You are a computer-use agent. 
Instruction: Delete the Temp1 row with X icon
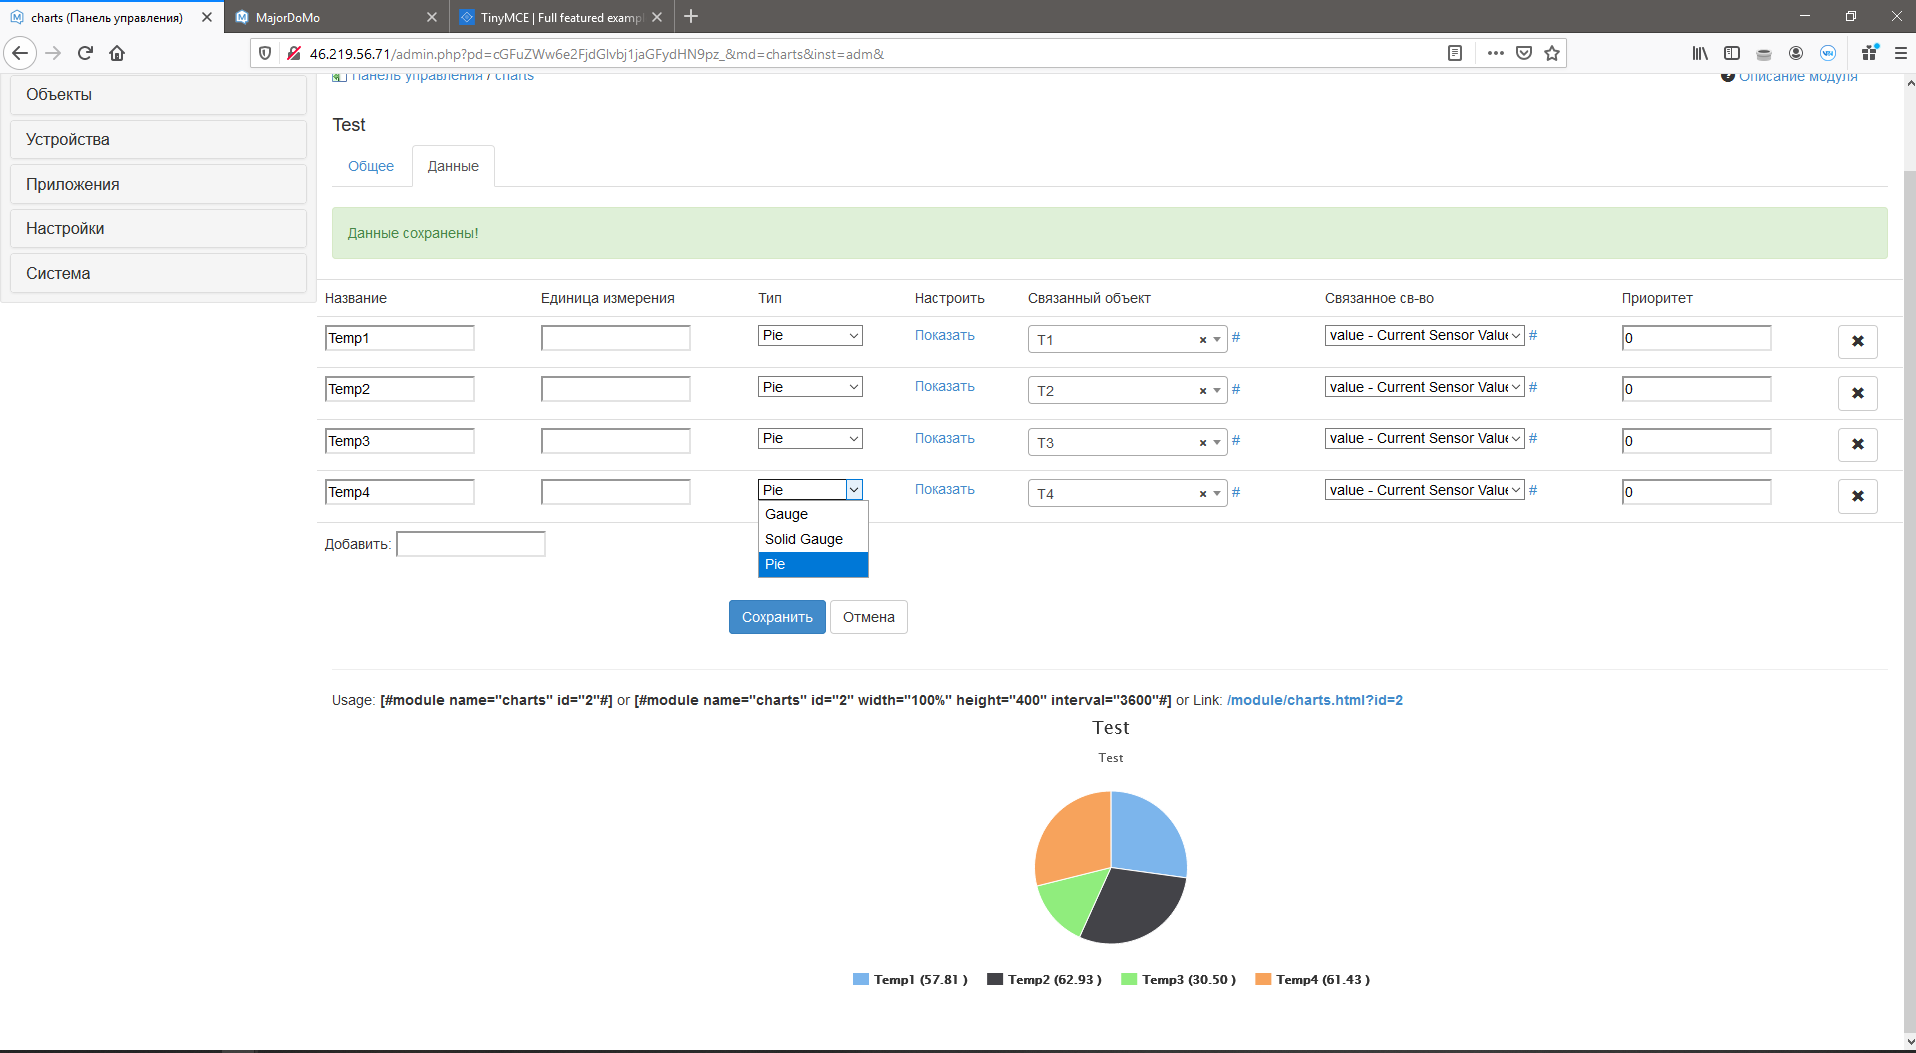[x=1857, y=341]
